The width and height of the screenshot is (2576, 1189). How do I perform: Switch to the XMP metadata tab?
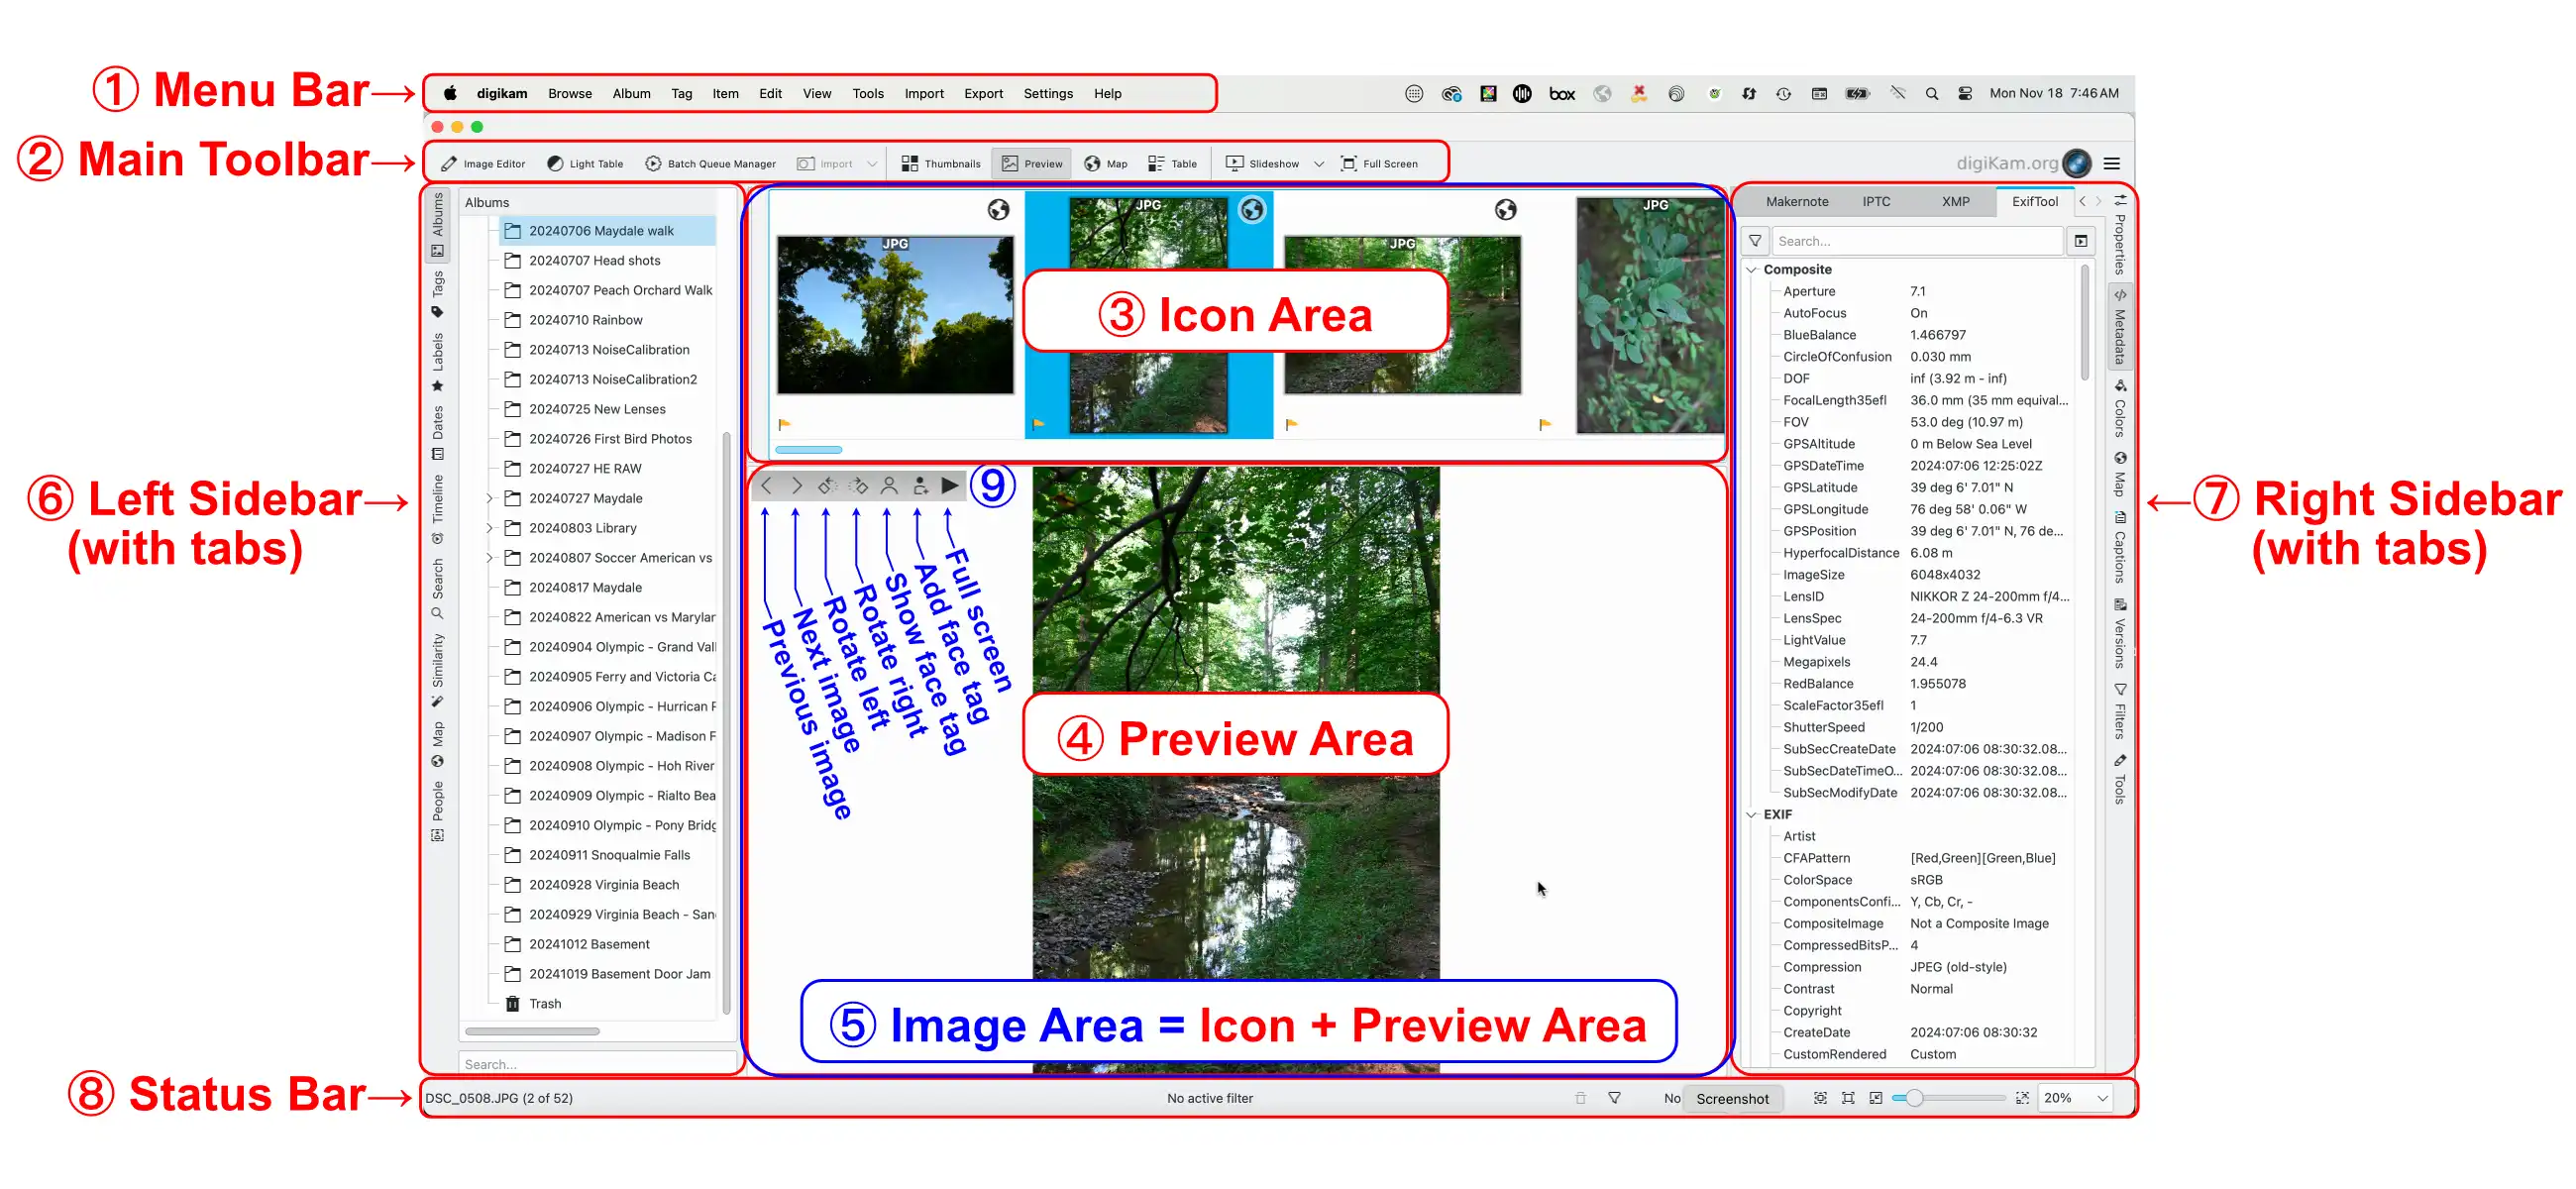tap(1955, 202)
